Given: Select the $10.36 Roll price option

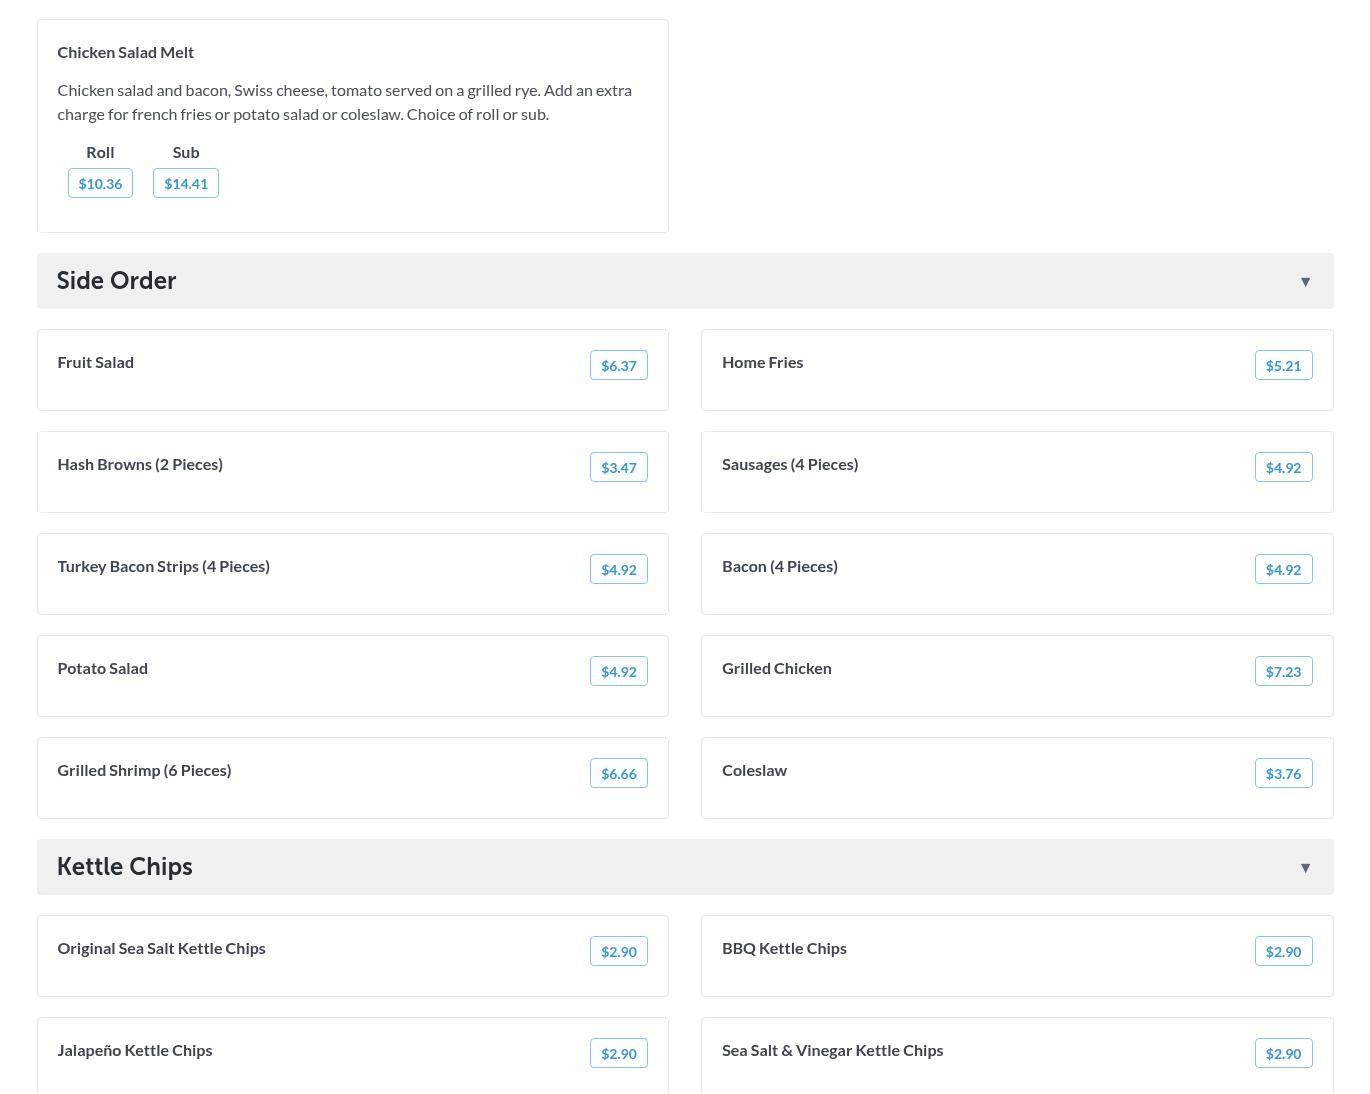Looking at the screenshot, I should [100, 184].
